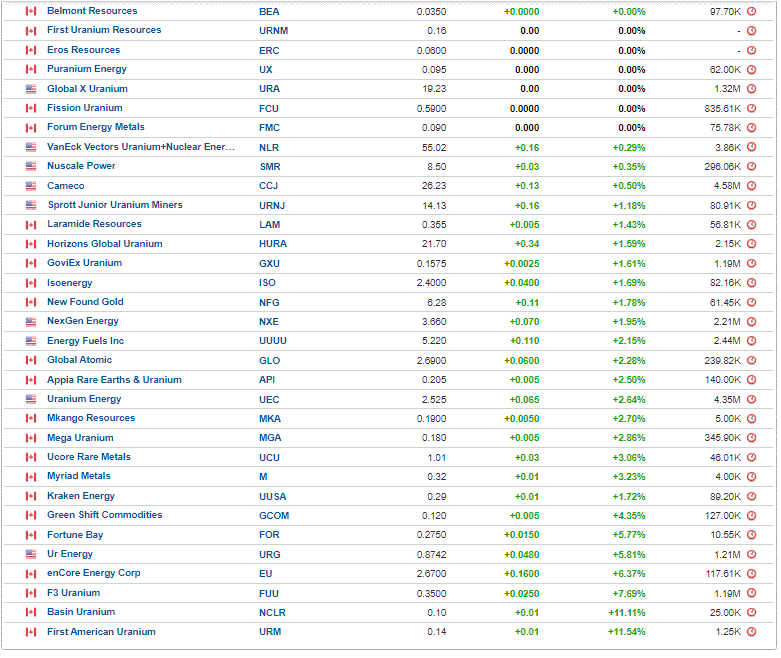Click the clock icon in Puranium Energy row

[752, 70]
